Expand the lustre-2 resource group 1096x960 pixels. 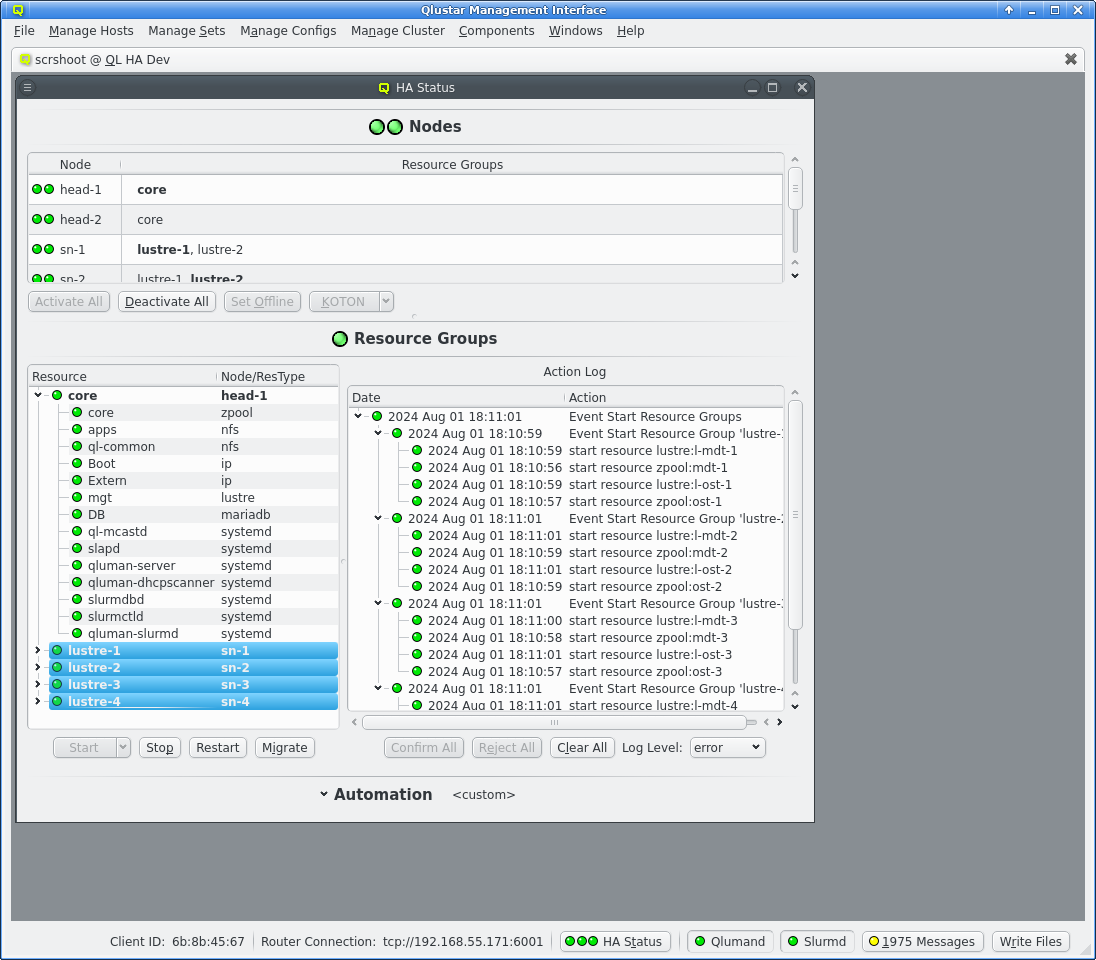pyautogui.click(x=38, y=667)
